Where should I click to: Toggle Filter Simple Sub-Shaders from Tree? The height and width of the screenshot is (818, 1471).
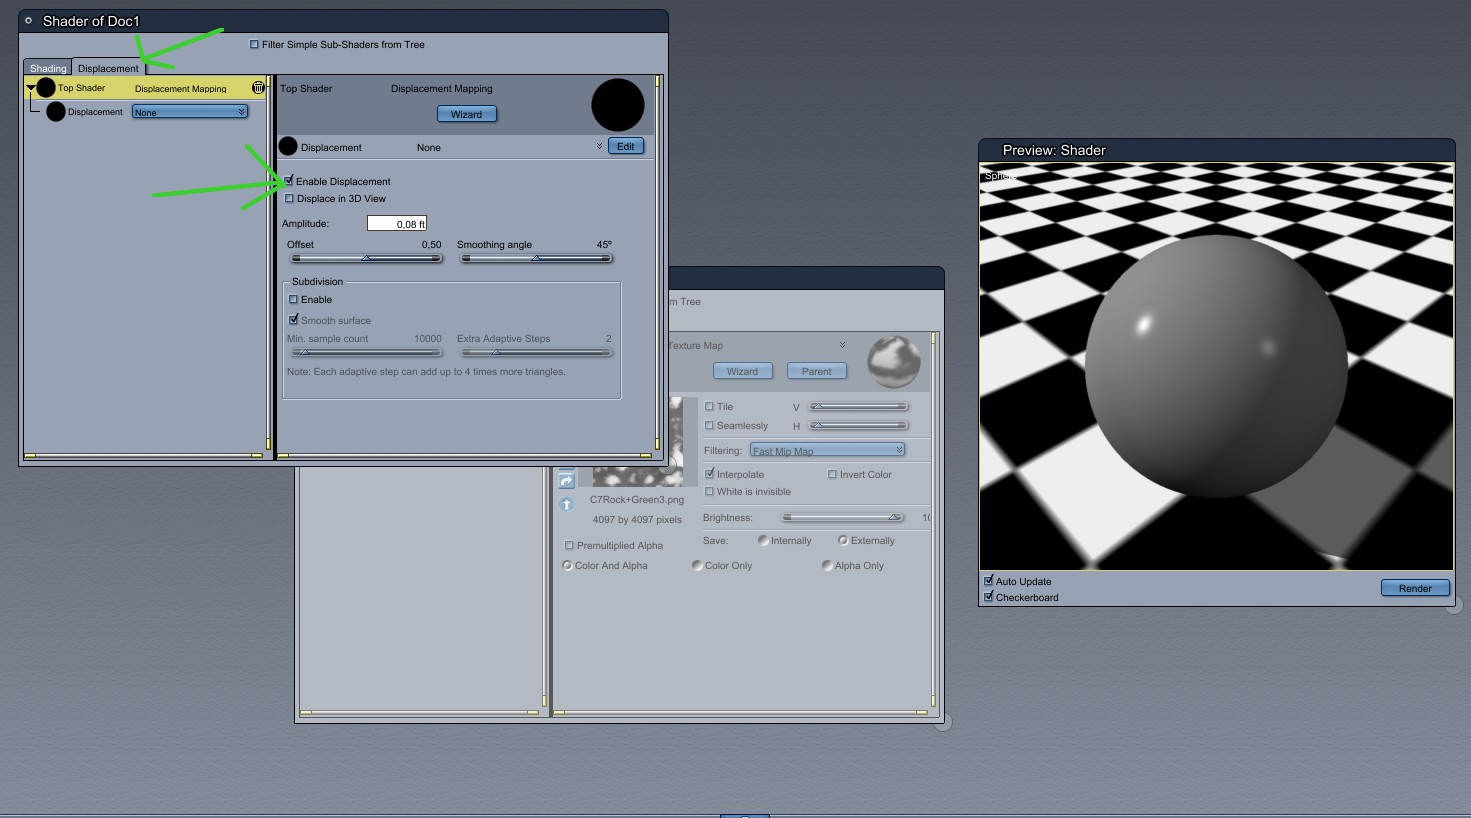254,45
